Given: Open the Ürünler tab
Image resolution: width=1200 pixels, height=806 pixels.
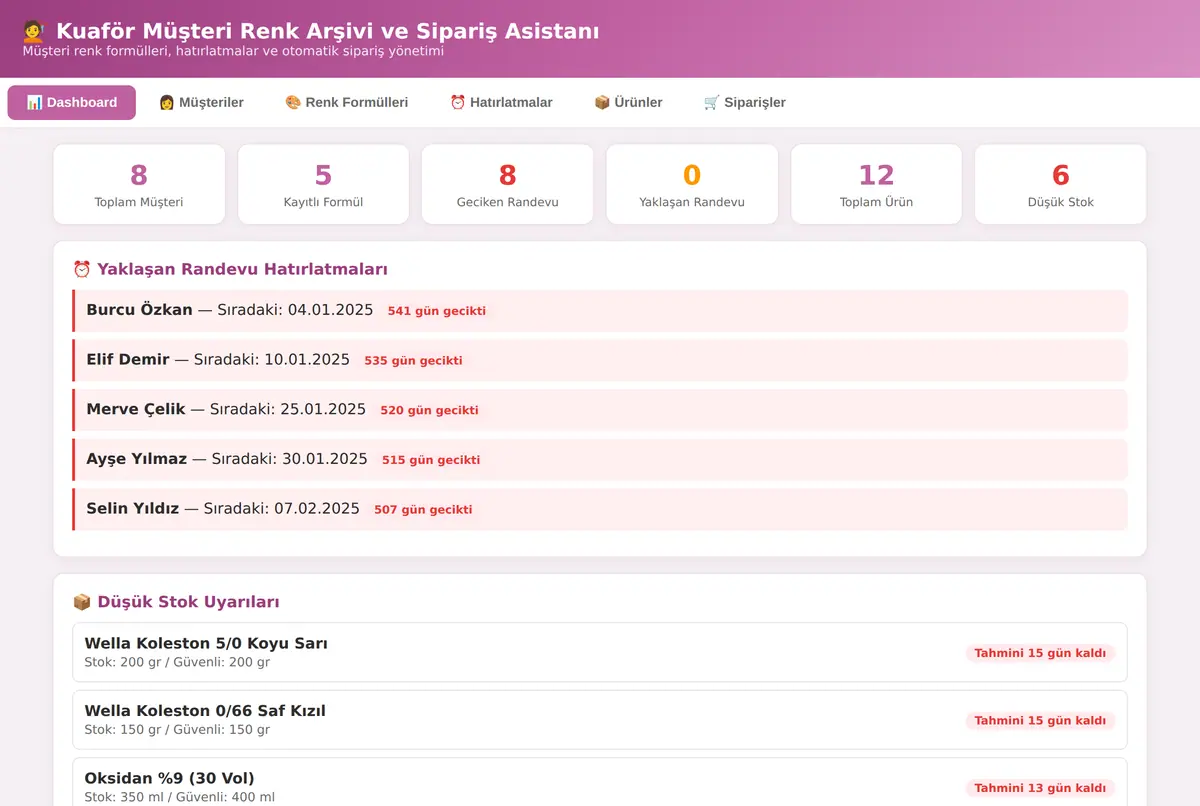Looking at the screenshot, I should click(628, 102).
